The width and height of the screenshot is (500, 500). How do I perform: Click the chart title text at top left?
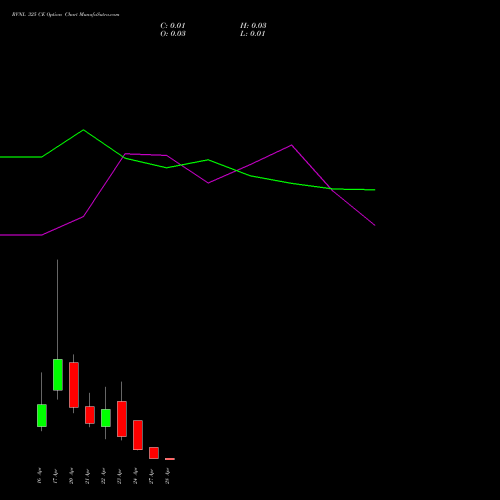point(65,15)
